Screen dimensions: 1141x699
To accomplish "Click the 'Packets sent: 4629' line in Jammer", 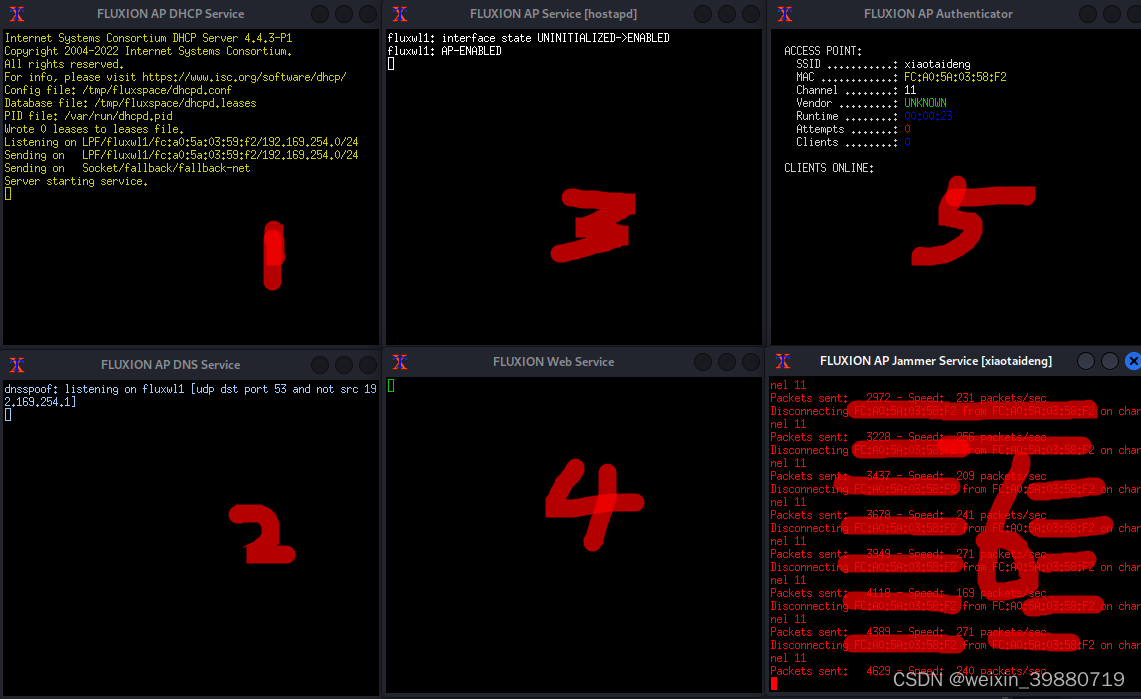I will pos(908,671).
